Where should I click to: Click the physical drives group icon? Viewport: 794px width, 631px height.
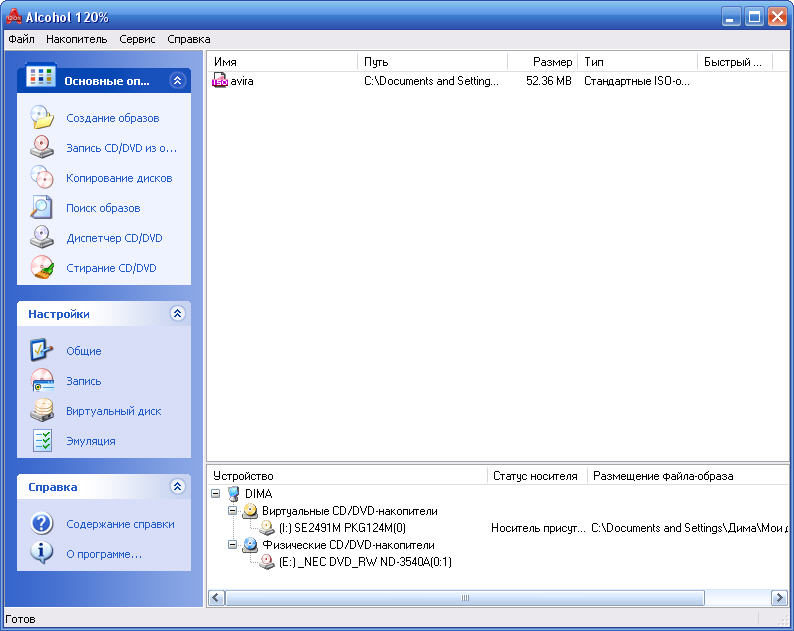tap(250, 545)
